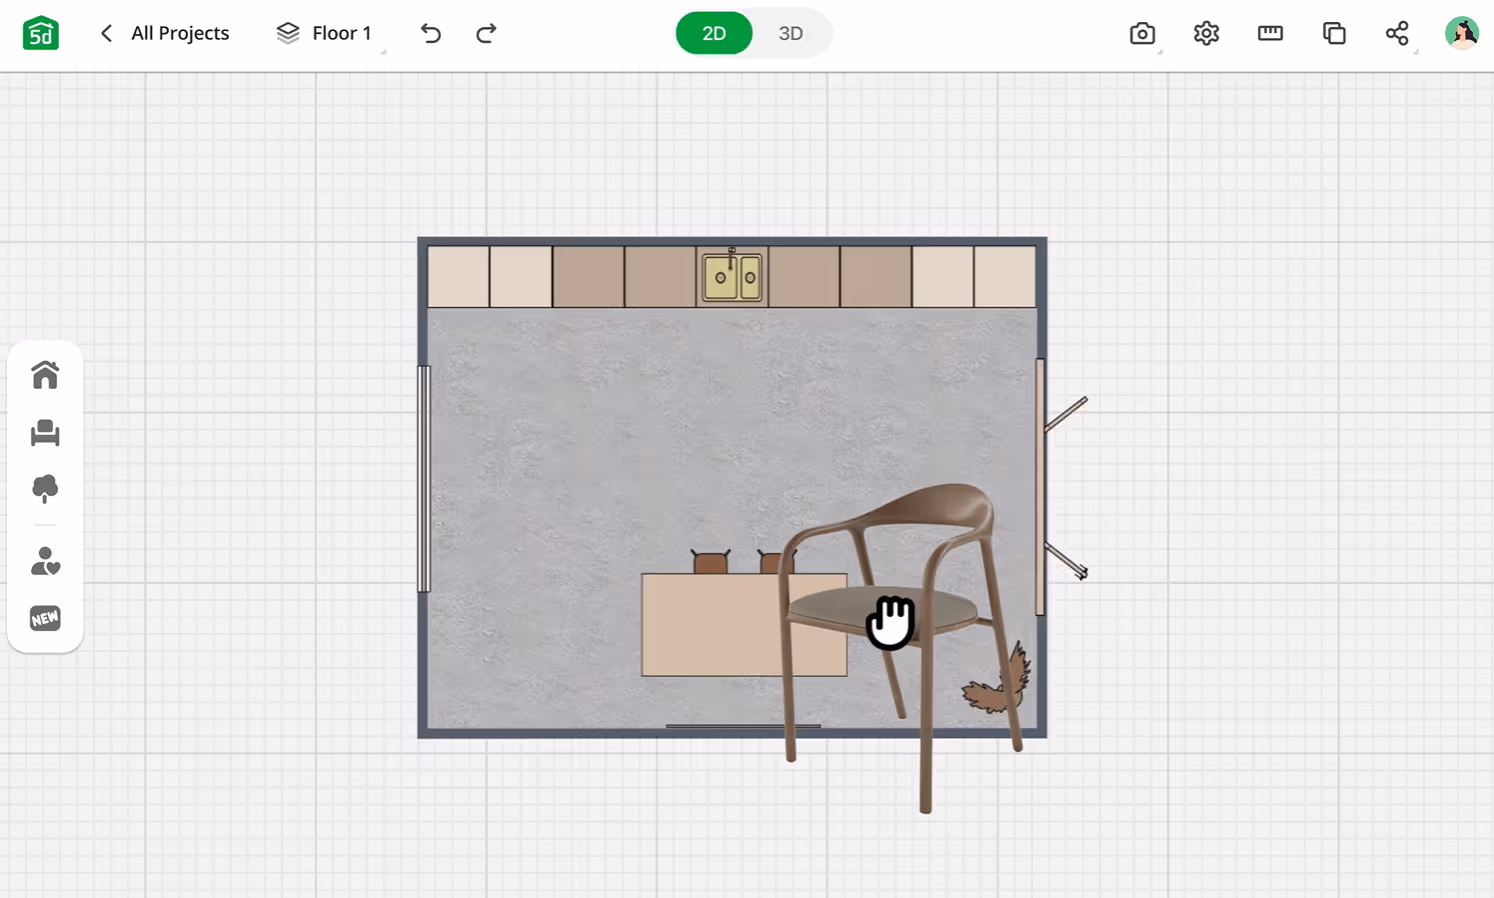Click the copy/duplicate icon
1494x898 pixels.
pos(1334,33)
